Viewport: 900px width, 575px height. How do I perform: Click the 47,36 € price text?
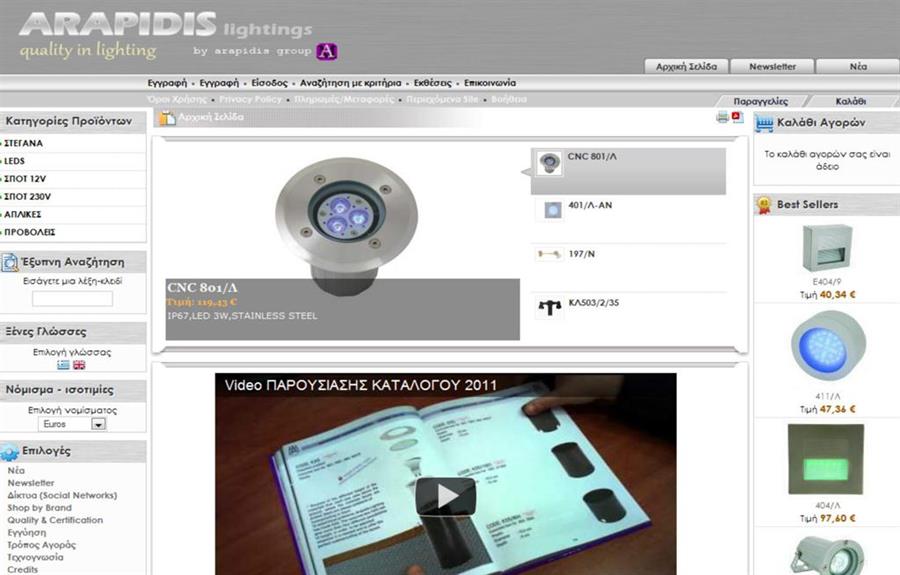click(x=837, y=409)
